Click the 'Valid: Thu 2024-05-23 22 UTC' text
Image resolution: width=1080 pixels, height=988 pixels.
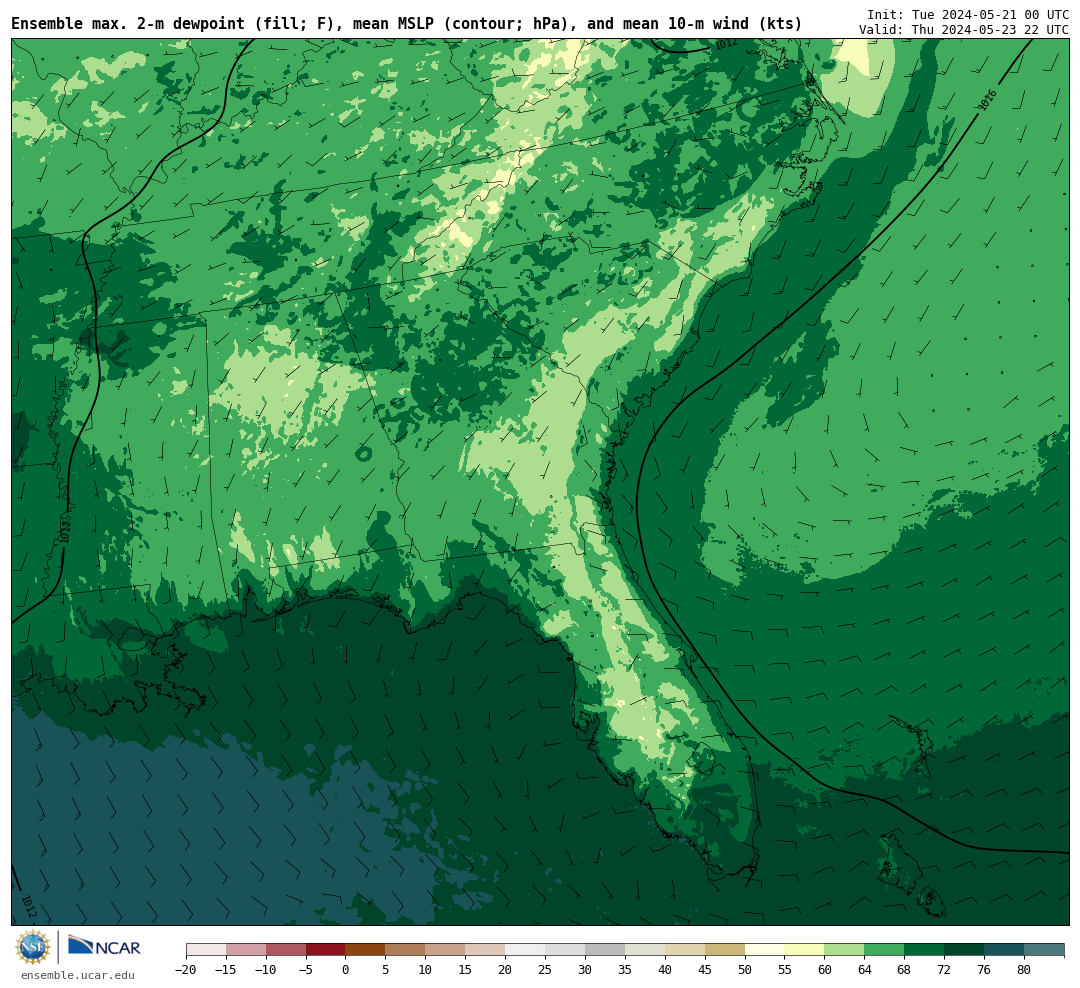pyautogui.click(x=964, y=30)
